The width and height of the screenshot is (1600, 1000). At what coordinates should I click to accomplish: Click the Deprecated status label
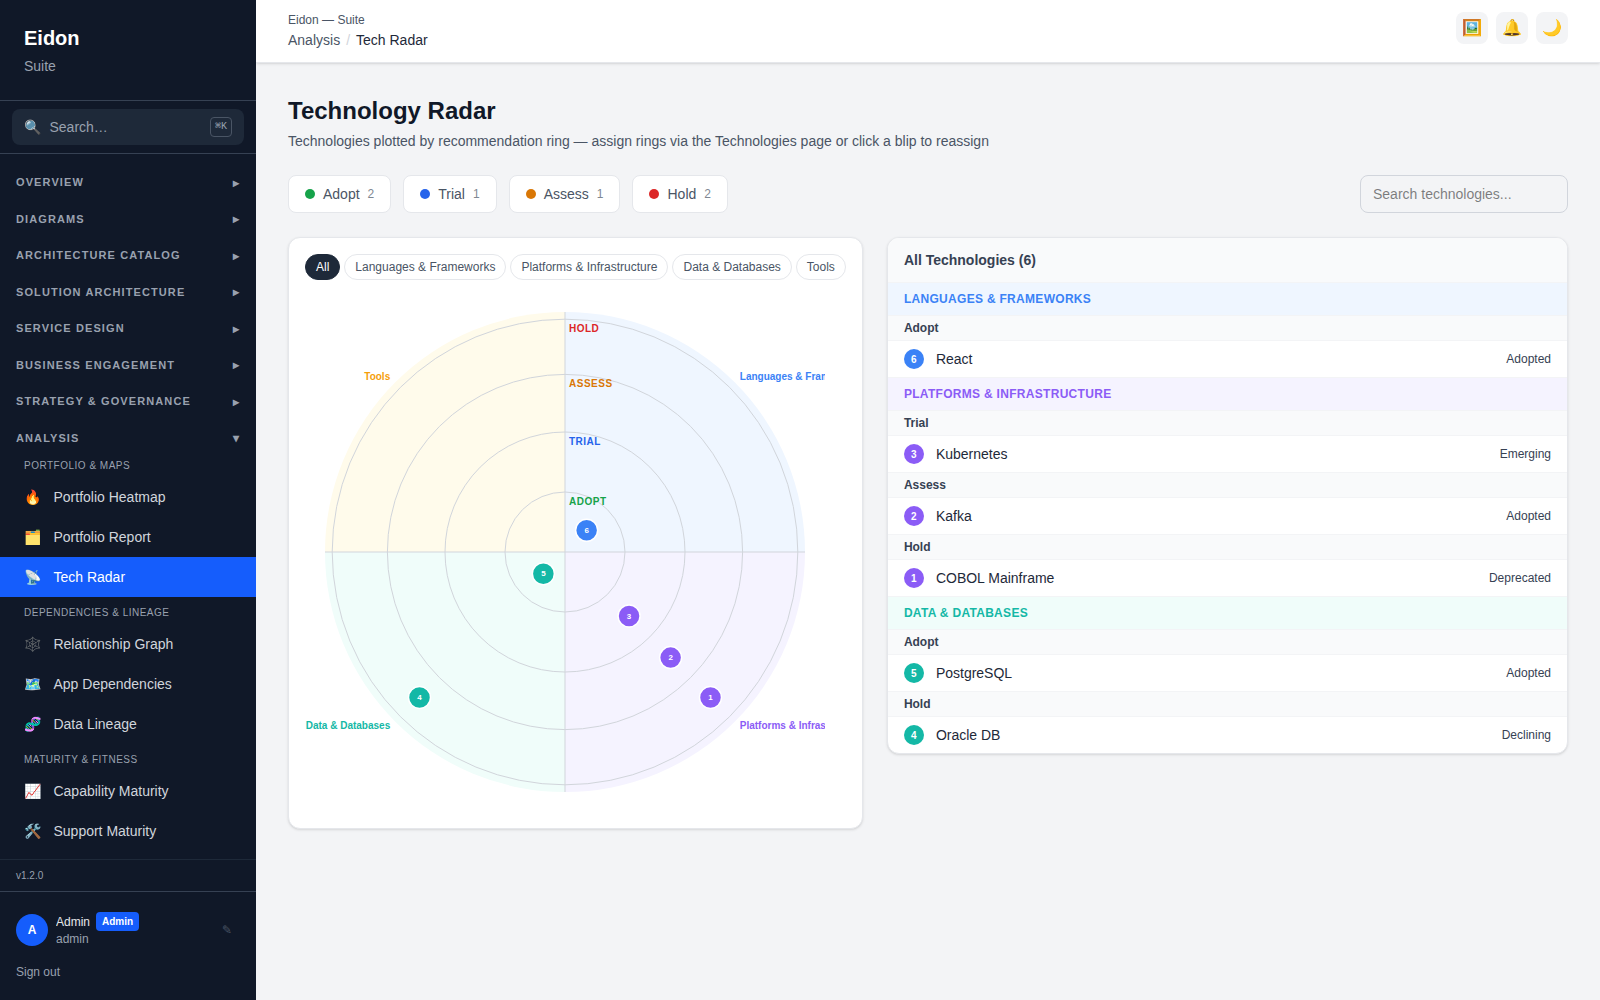point(1519,578)
